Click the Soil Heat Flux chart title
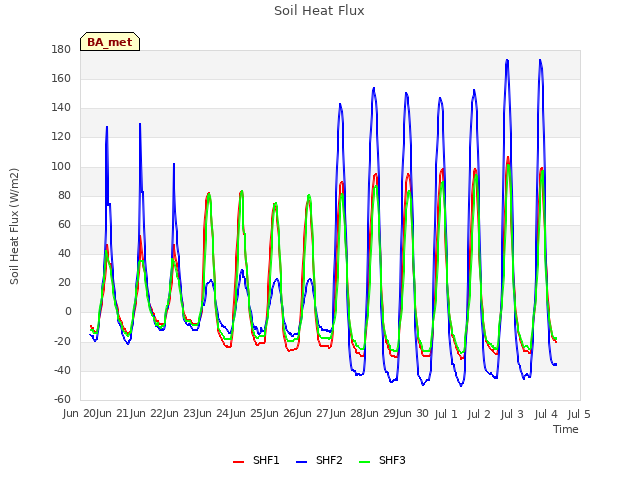Screen dimensions: 640x480 coord(319,11)
